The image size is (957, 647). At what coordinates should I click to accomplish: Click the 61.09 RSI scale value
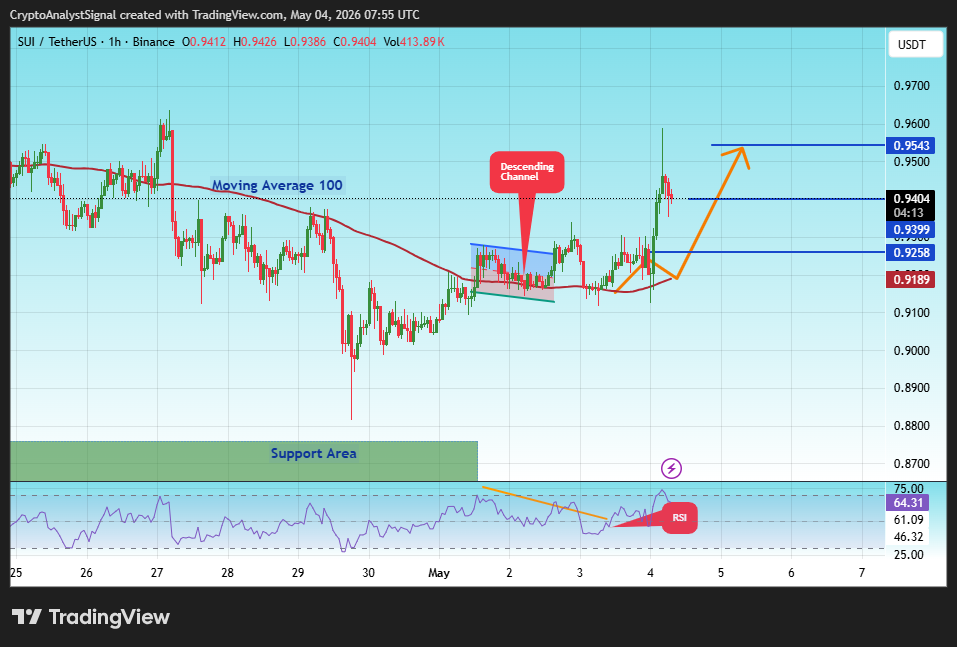[x=908, y=520]
